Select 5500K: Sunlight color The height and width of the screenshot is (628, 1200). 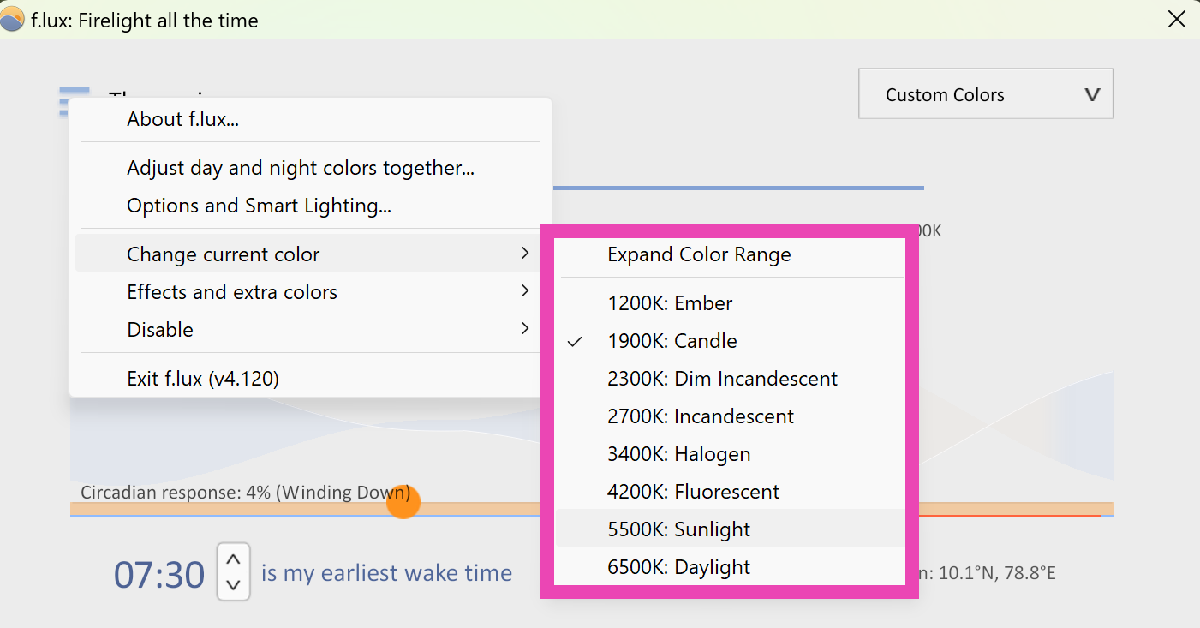click(x=732, y=529)
